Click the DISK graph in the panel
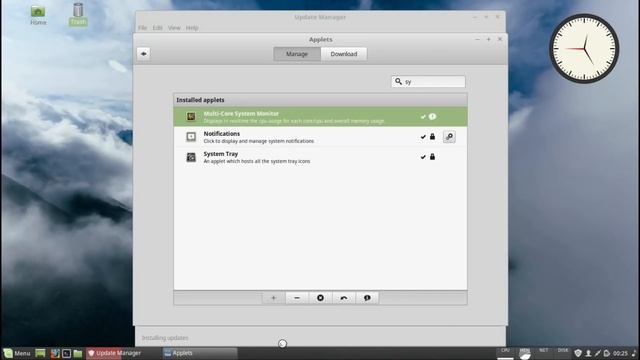Viewport: 640px width, 360px height. [x=563, y=353]
